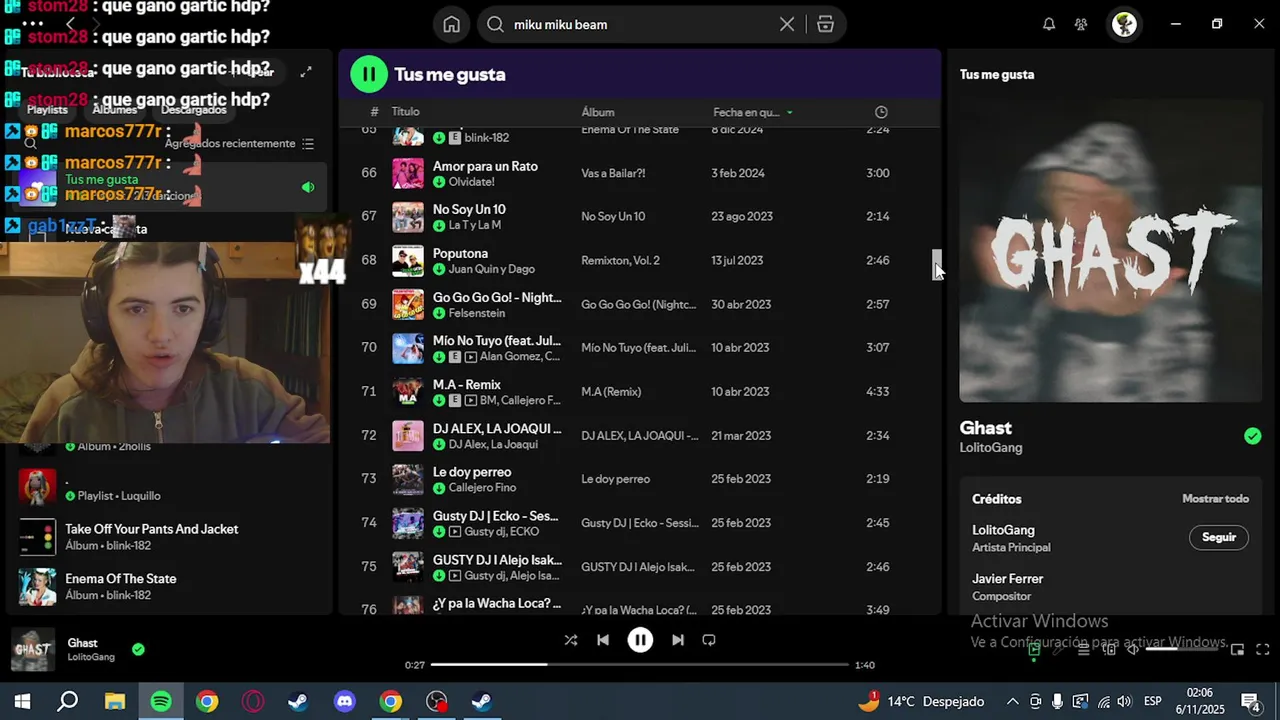Mute volume with the speaker icon

[1132, 649]
